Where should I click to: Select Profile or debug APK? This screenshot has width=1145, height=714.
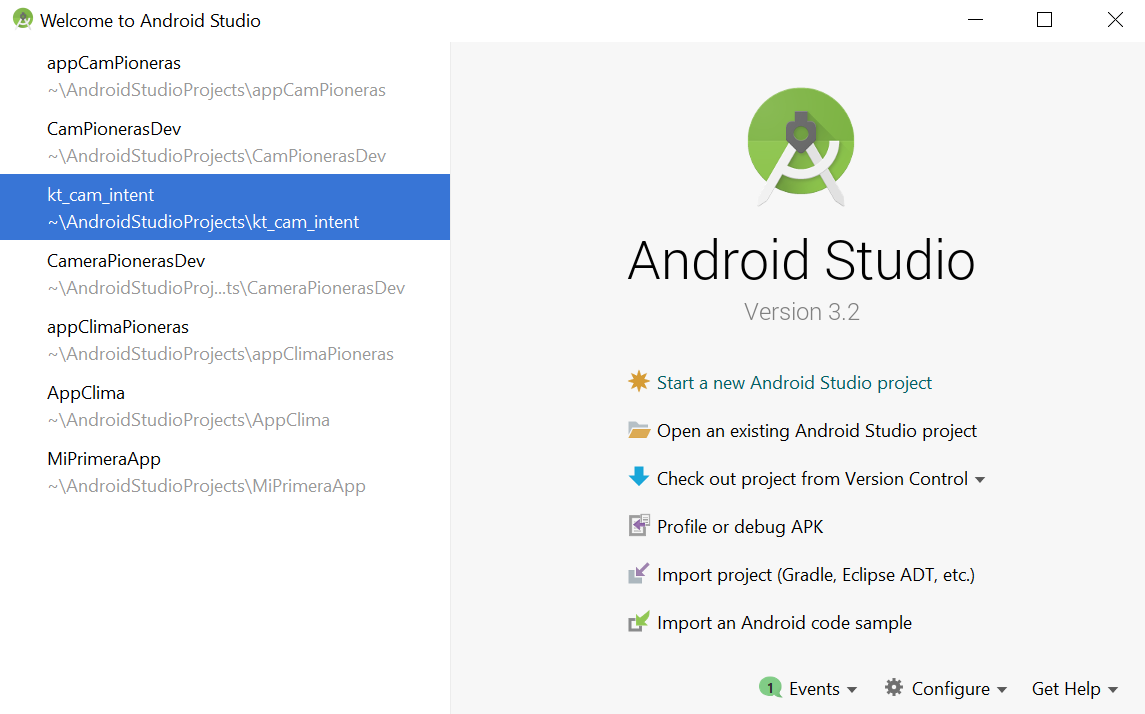[740, 527]
